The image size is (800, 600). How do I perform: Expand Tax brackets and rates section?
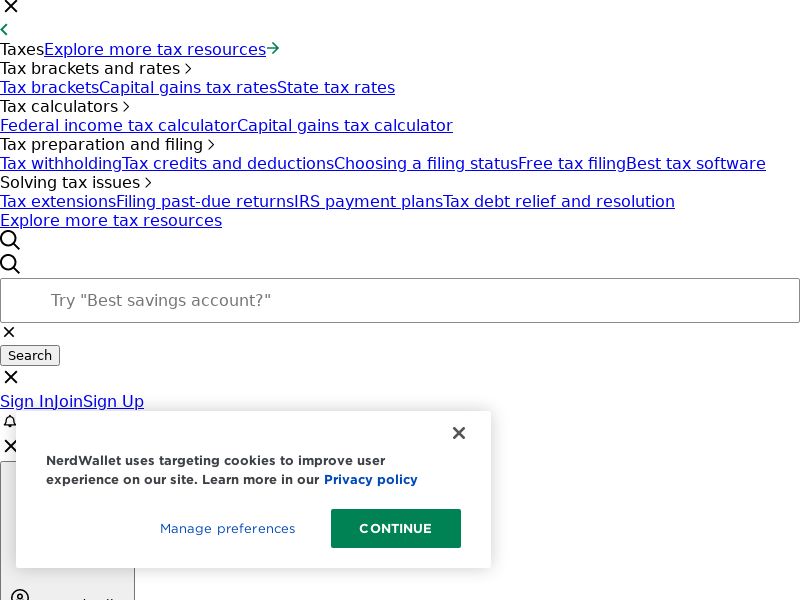click(95, 68)
